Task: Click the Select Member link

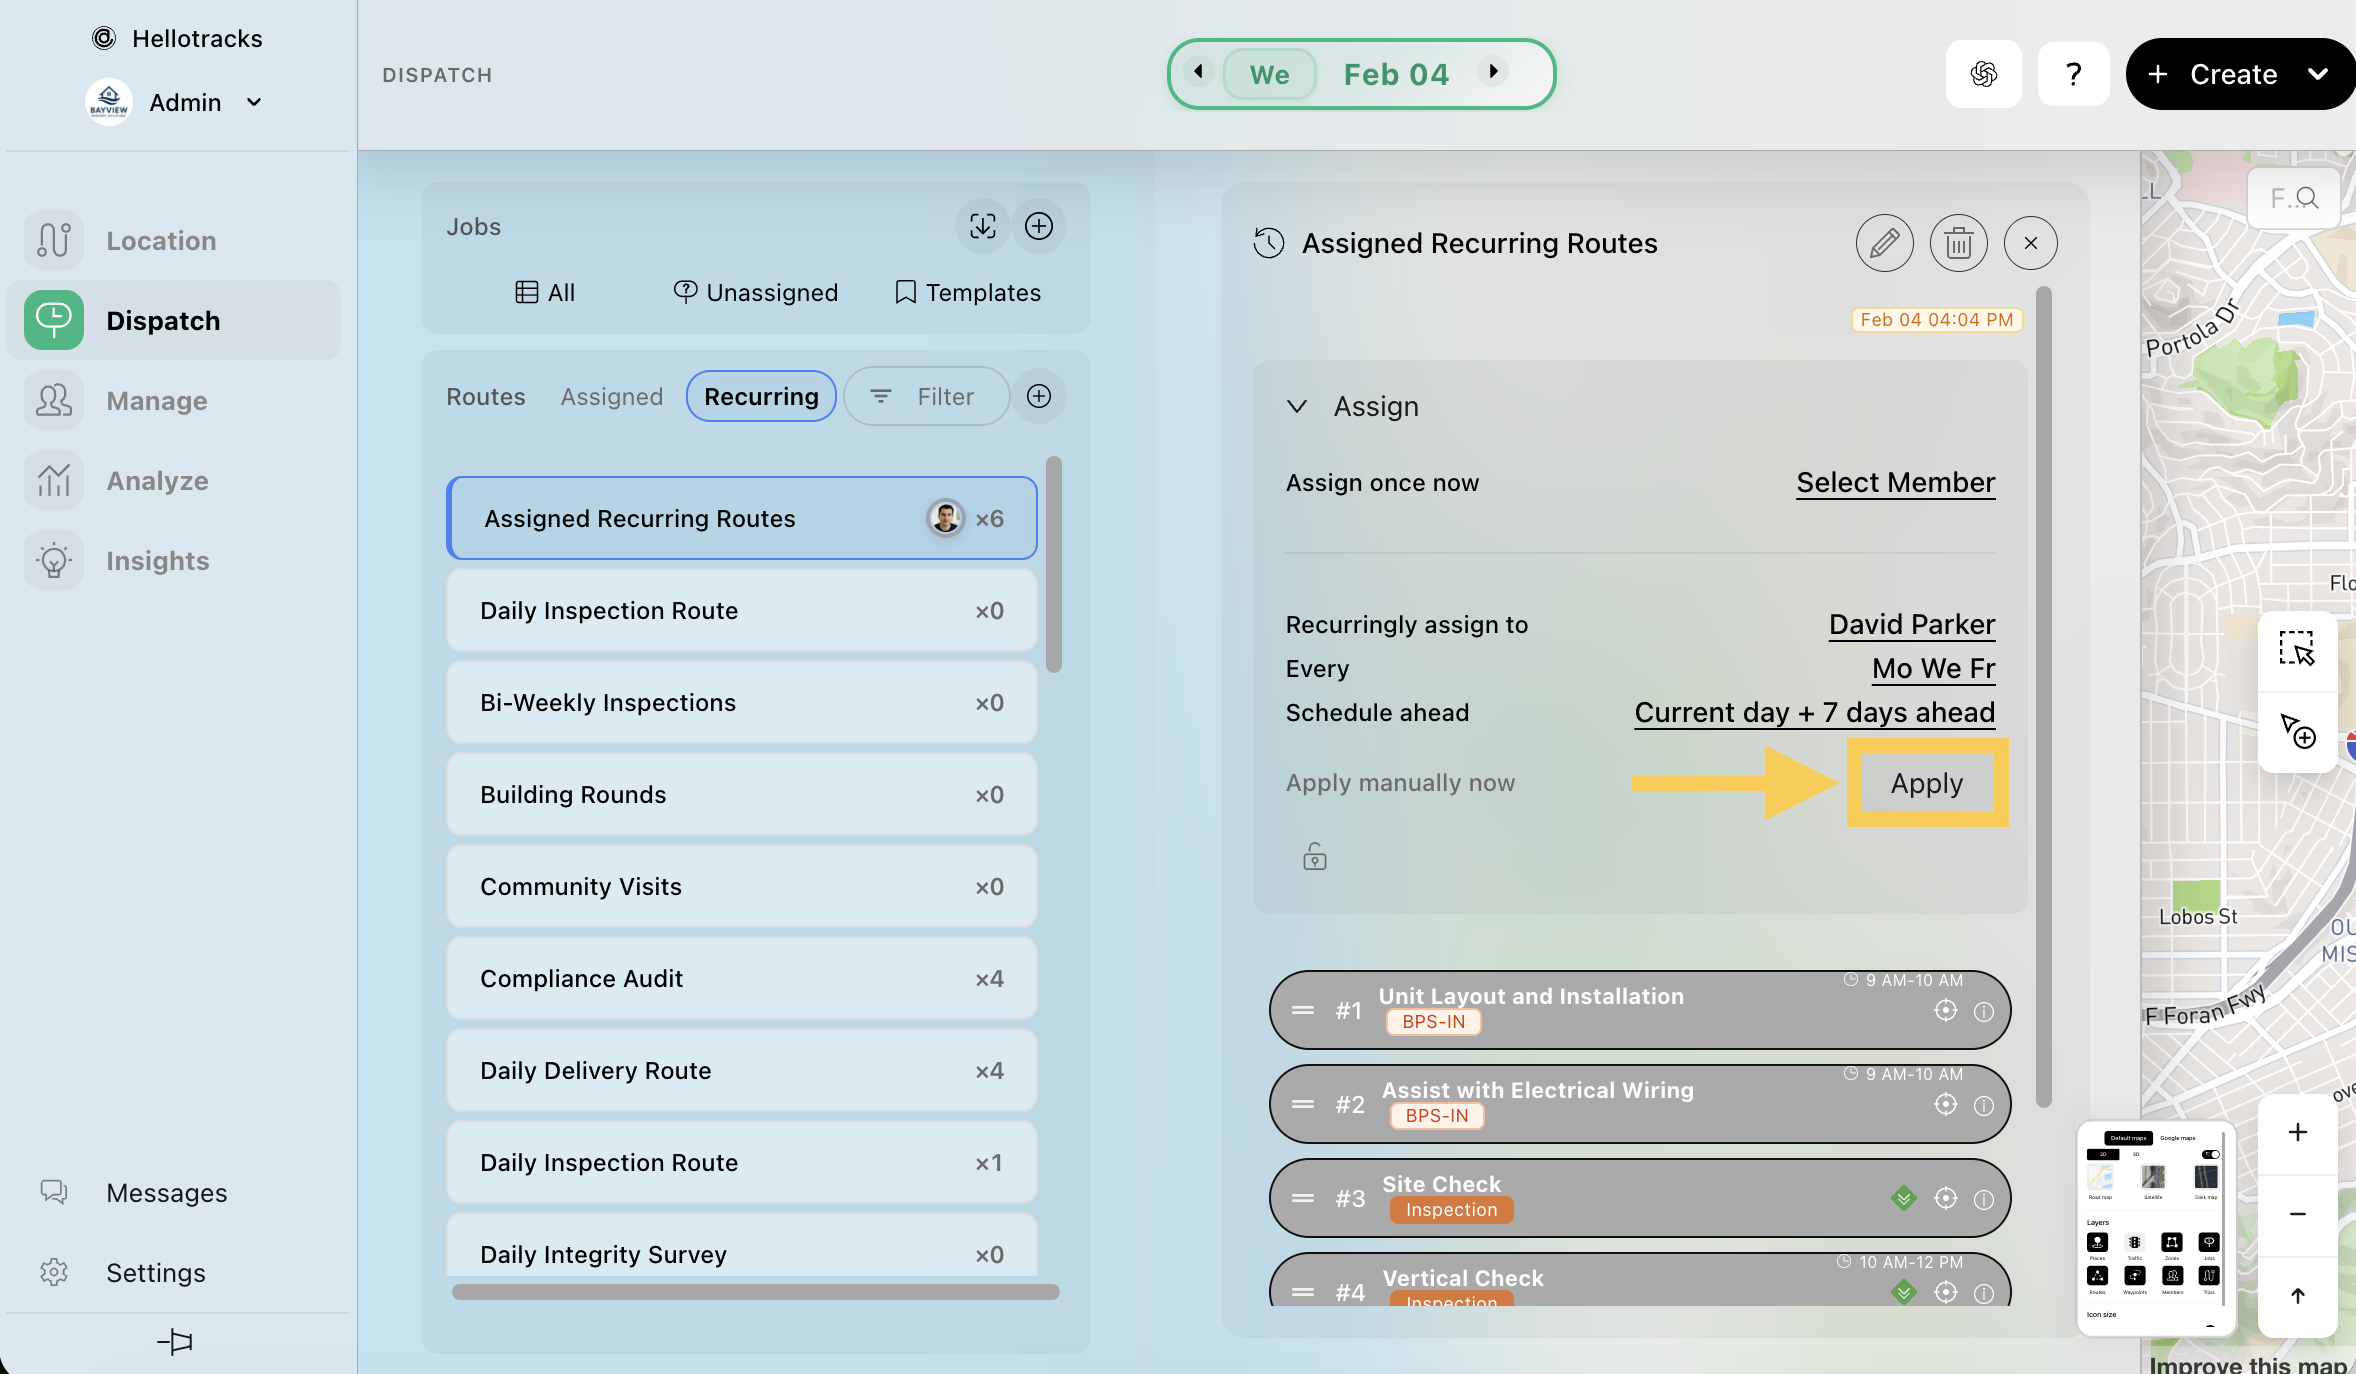Action: pos(1895,482)
